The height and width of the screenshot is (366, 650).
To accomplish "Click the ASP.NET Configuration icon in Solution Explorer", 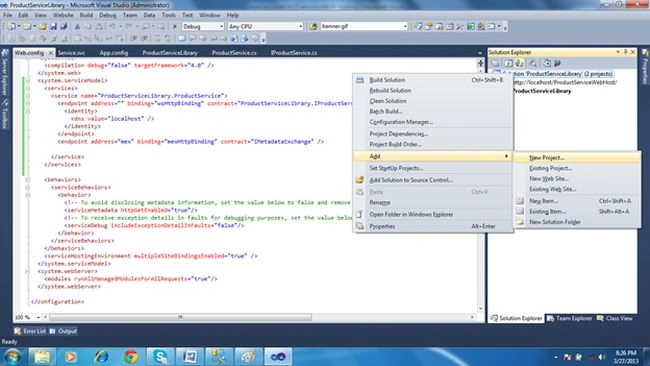I will [558, 63].
